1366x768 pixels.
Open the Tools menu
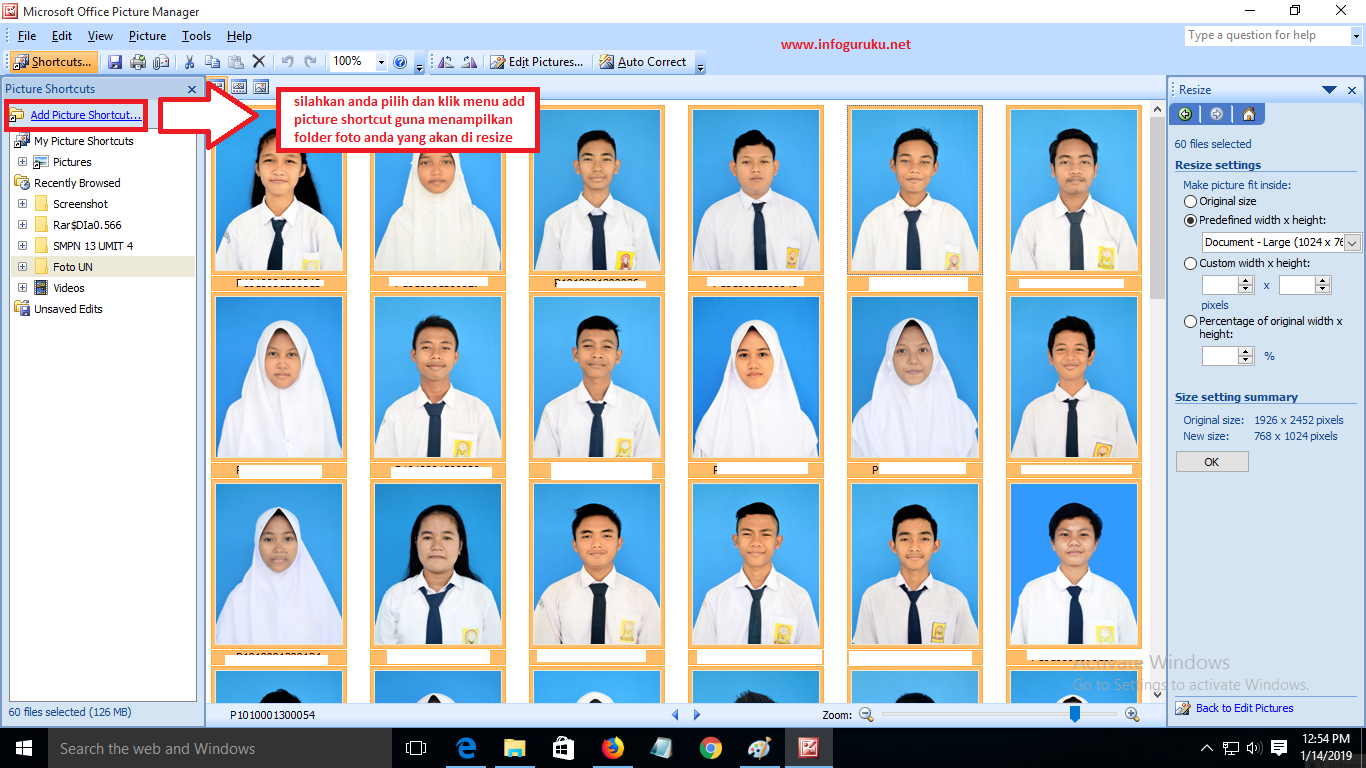(196, 36)
